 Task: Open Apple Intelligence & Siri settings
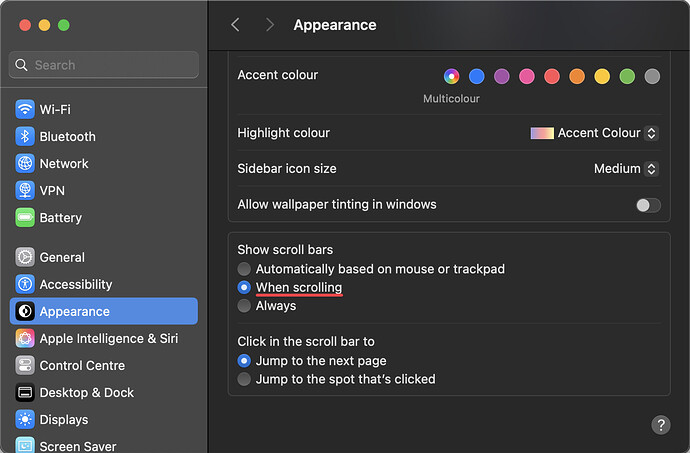coord(108,338)
